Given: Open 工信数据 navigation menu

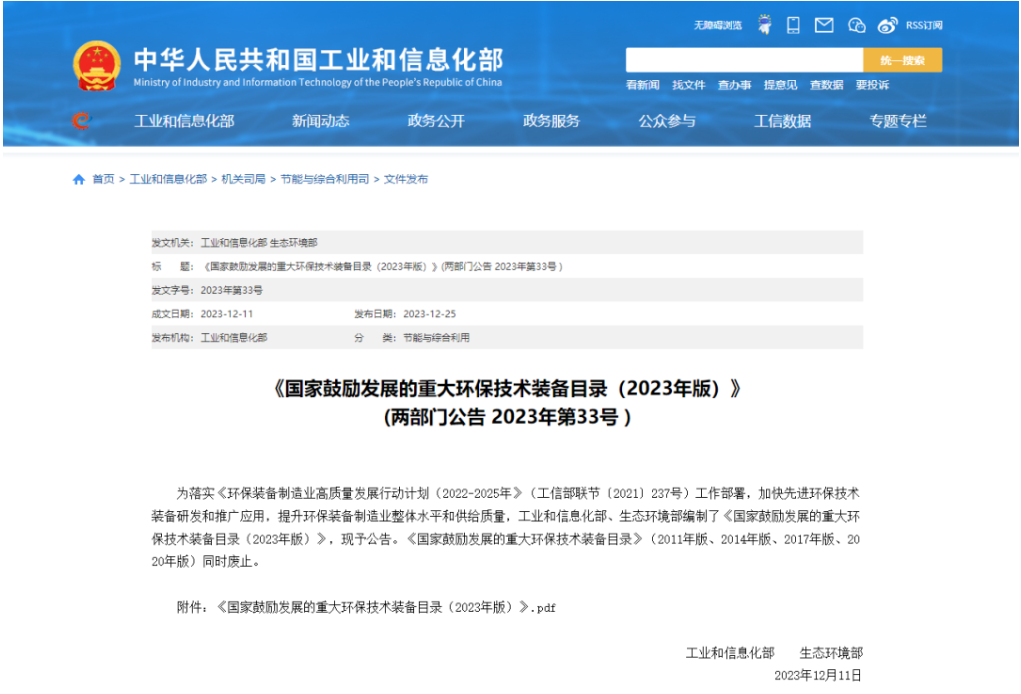Looking at the screenshot, I should (783, 121).
